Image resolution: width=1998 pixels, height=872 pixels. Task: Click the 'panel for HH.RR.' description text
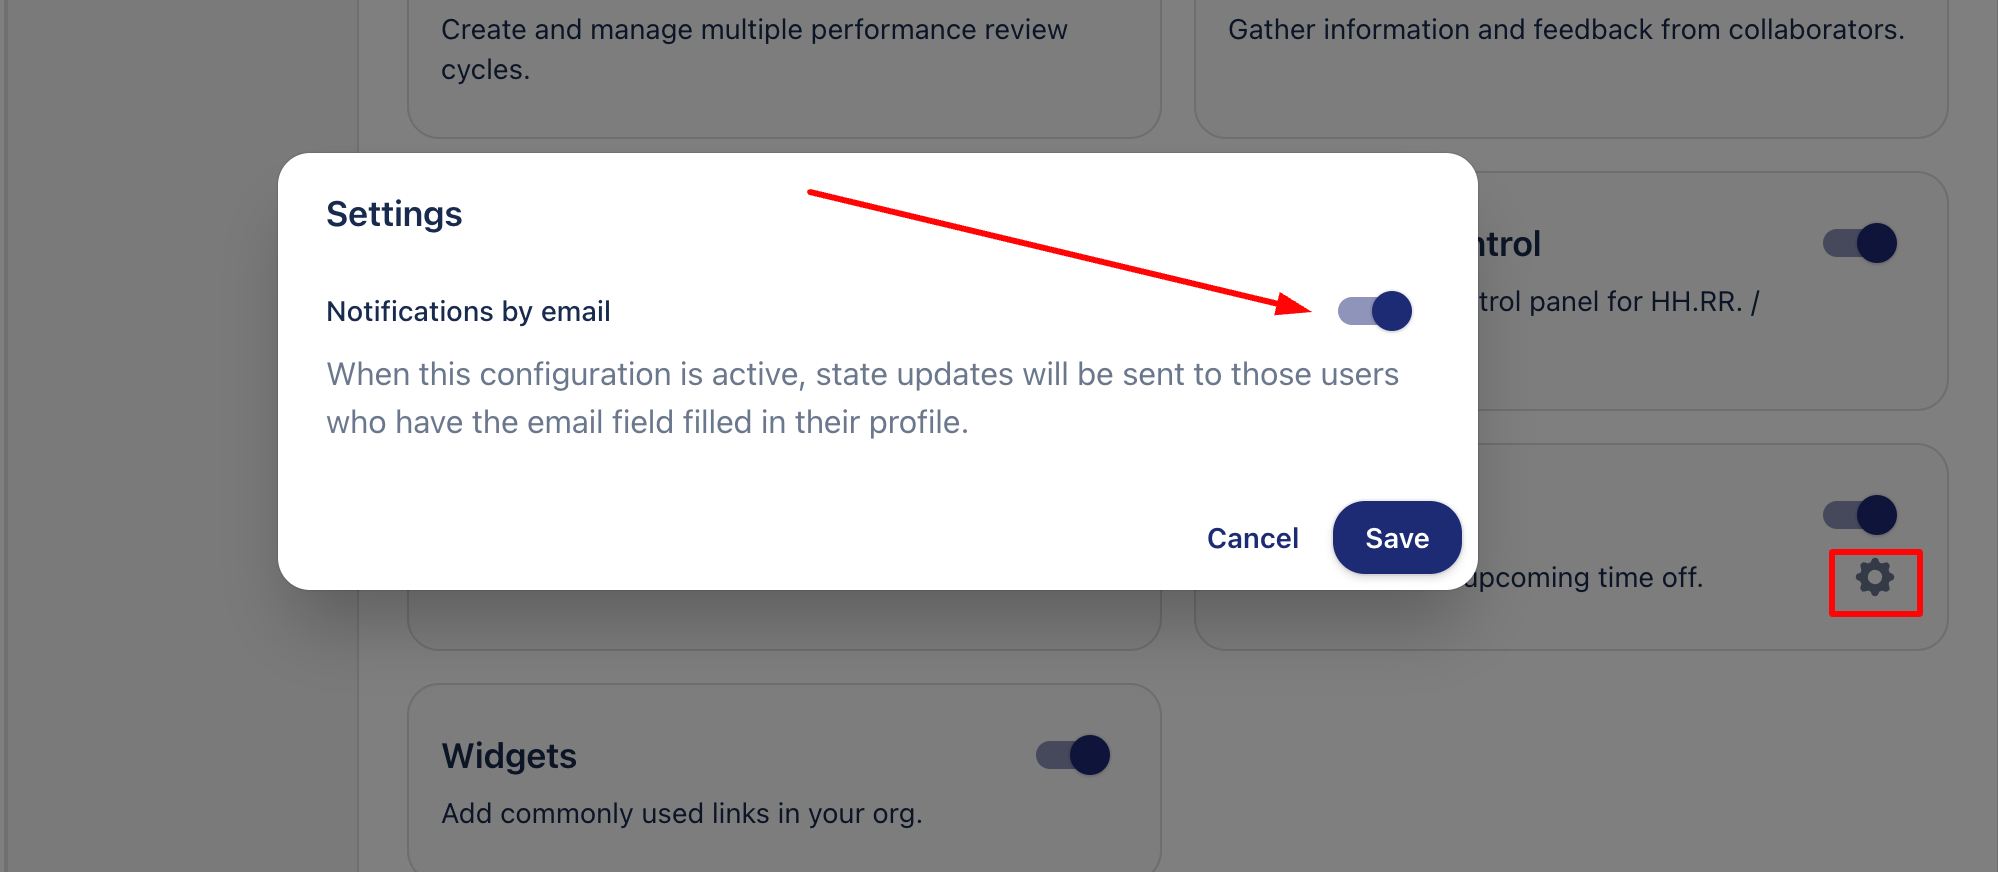[x=1618, y=302]
